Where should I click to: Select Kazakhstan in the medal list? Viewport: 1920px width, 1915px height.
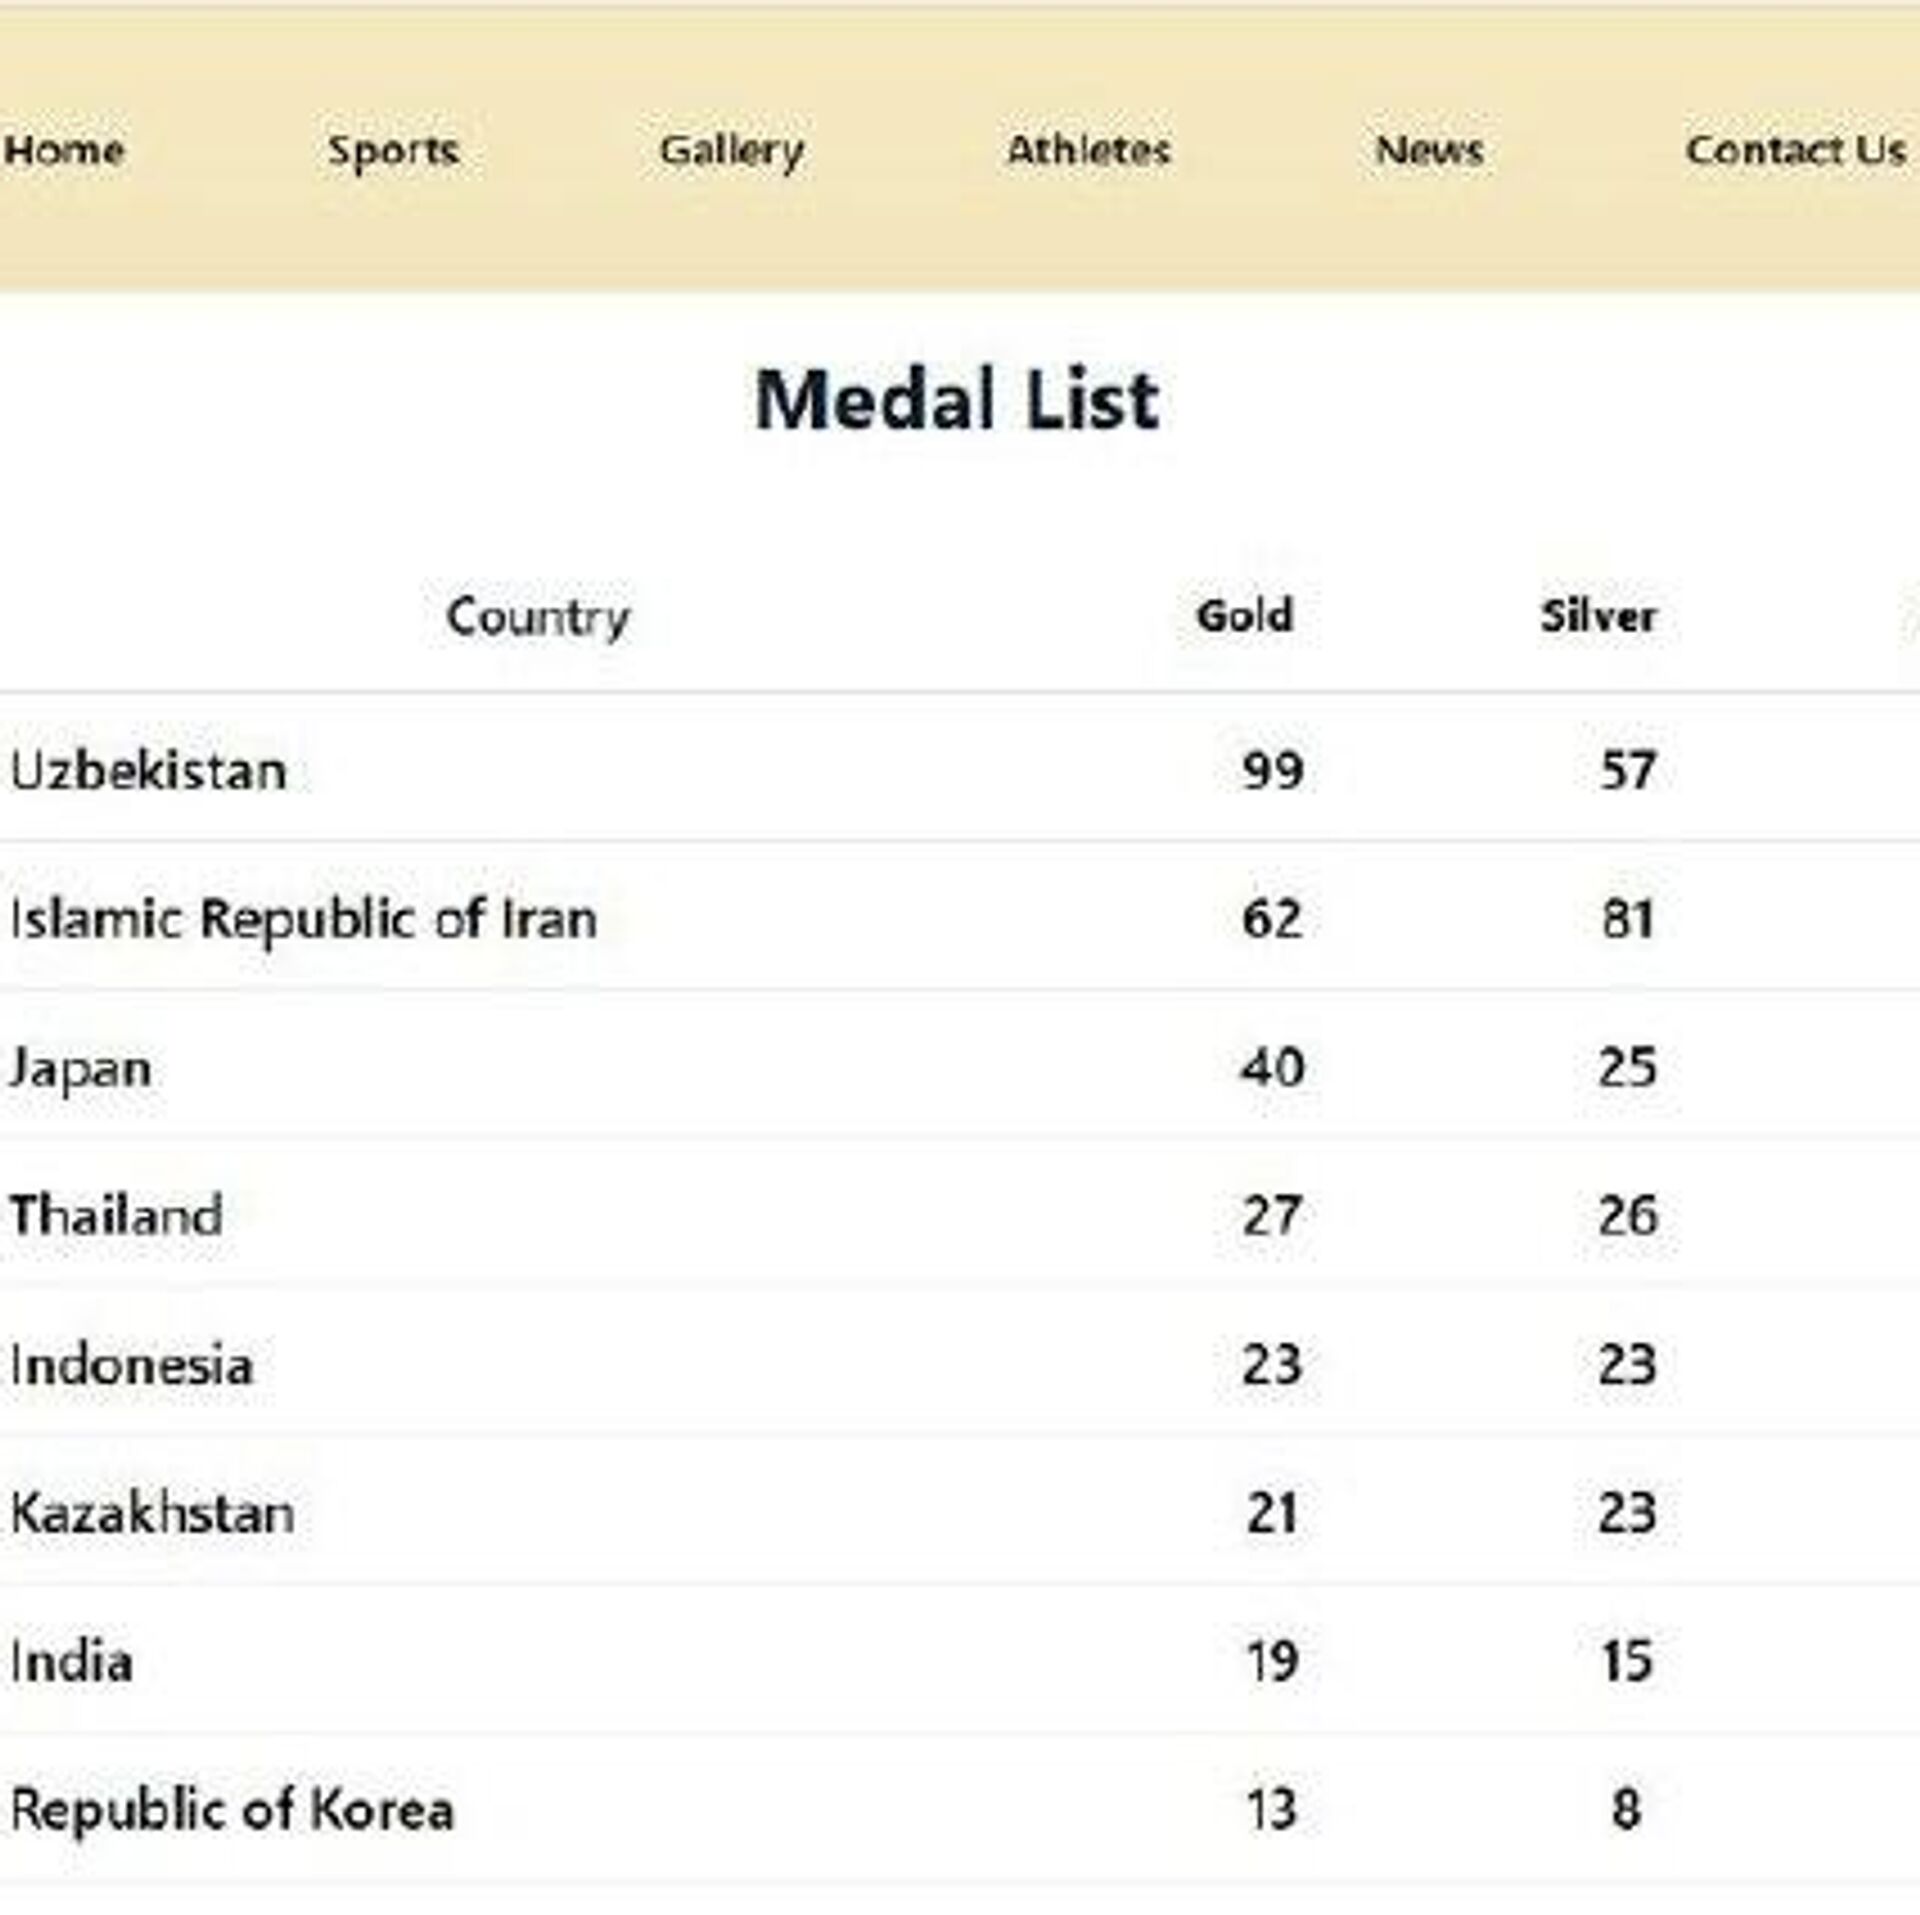coord(153,1513)
